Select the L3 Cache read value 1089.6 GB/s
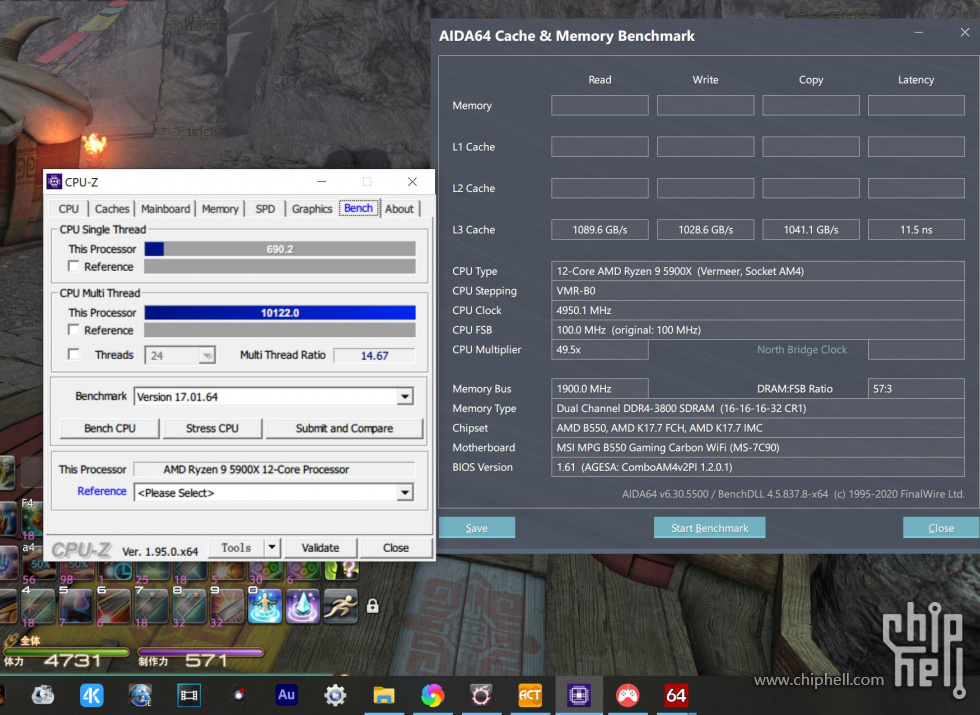 click(x=600, y=229)
